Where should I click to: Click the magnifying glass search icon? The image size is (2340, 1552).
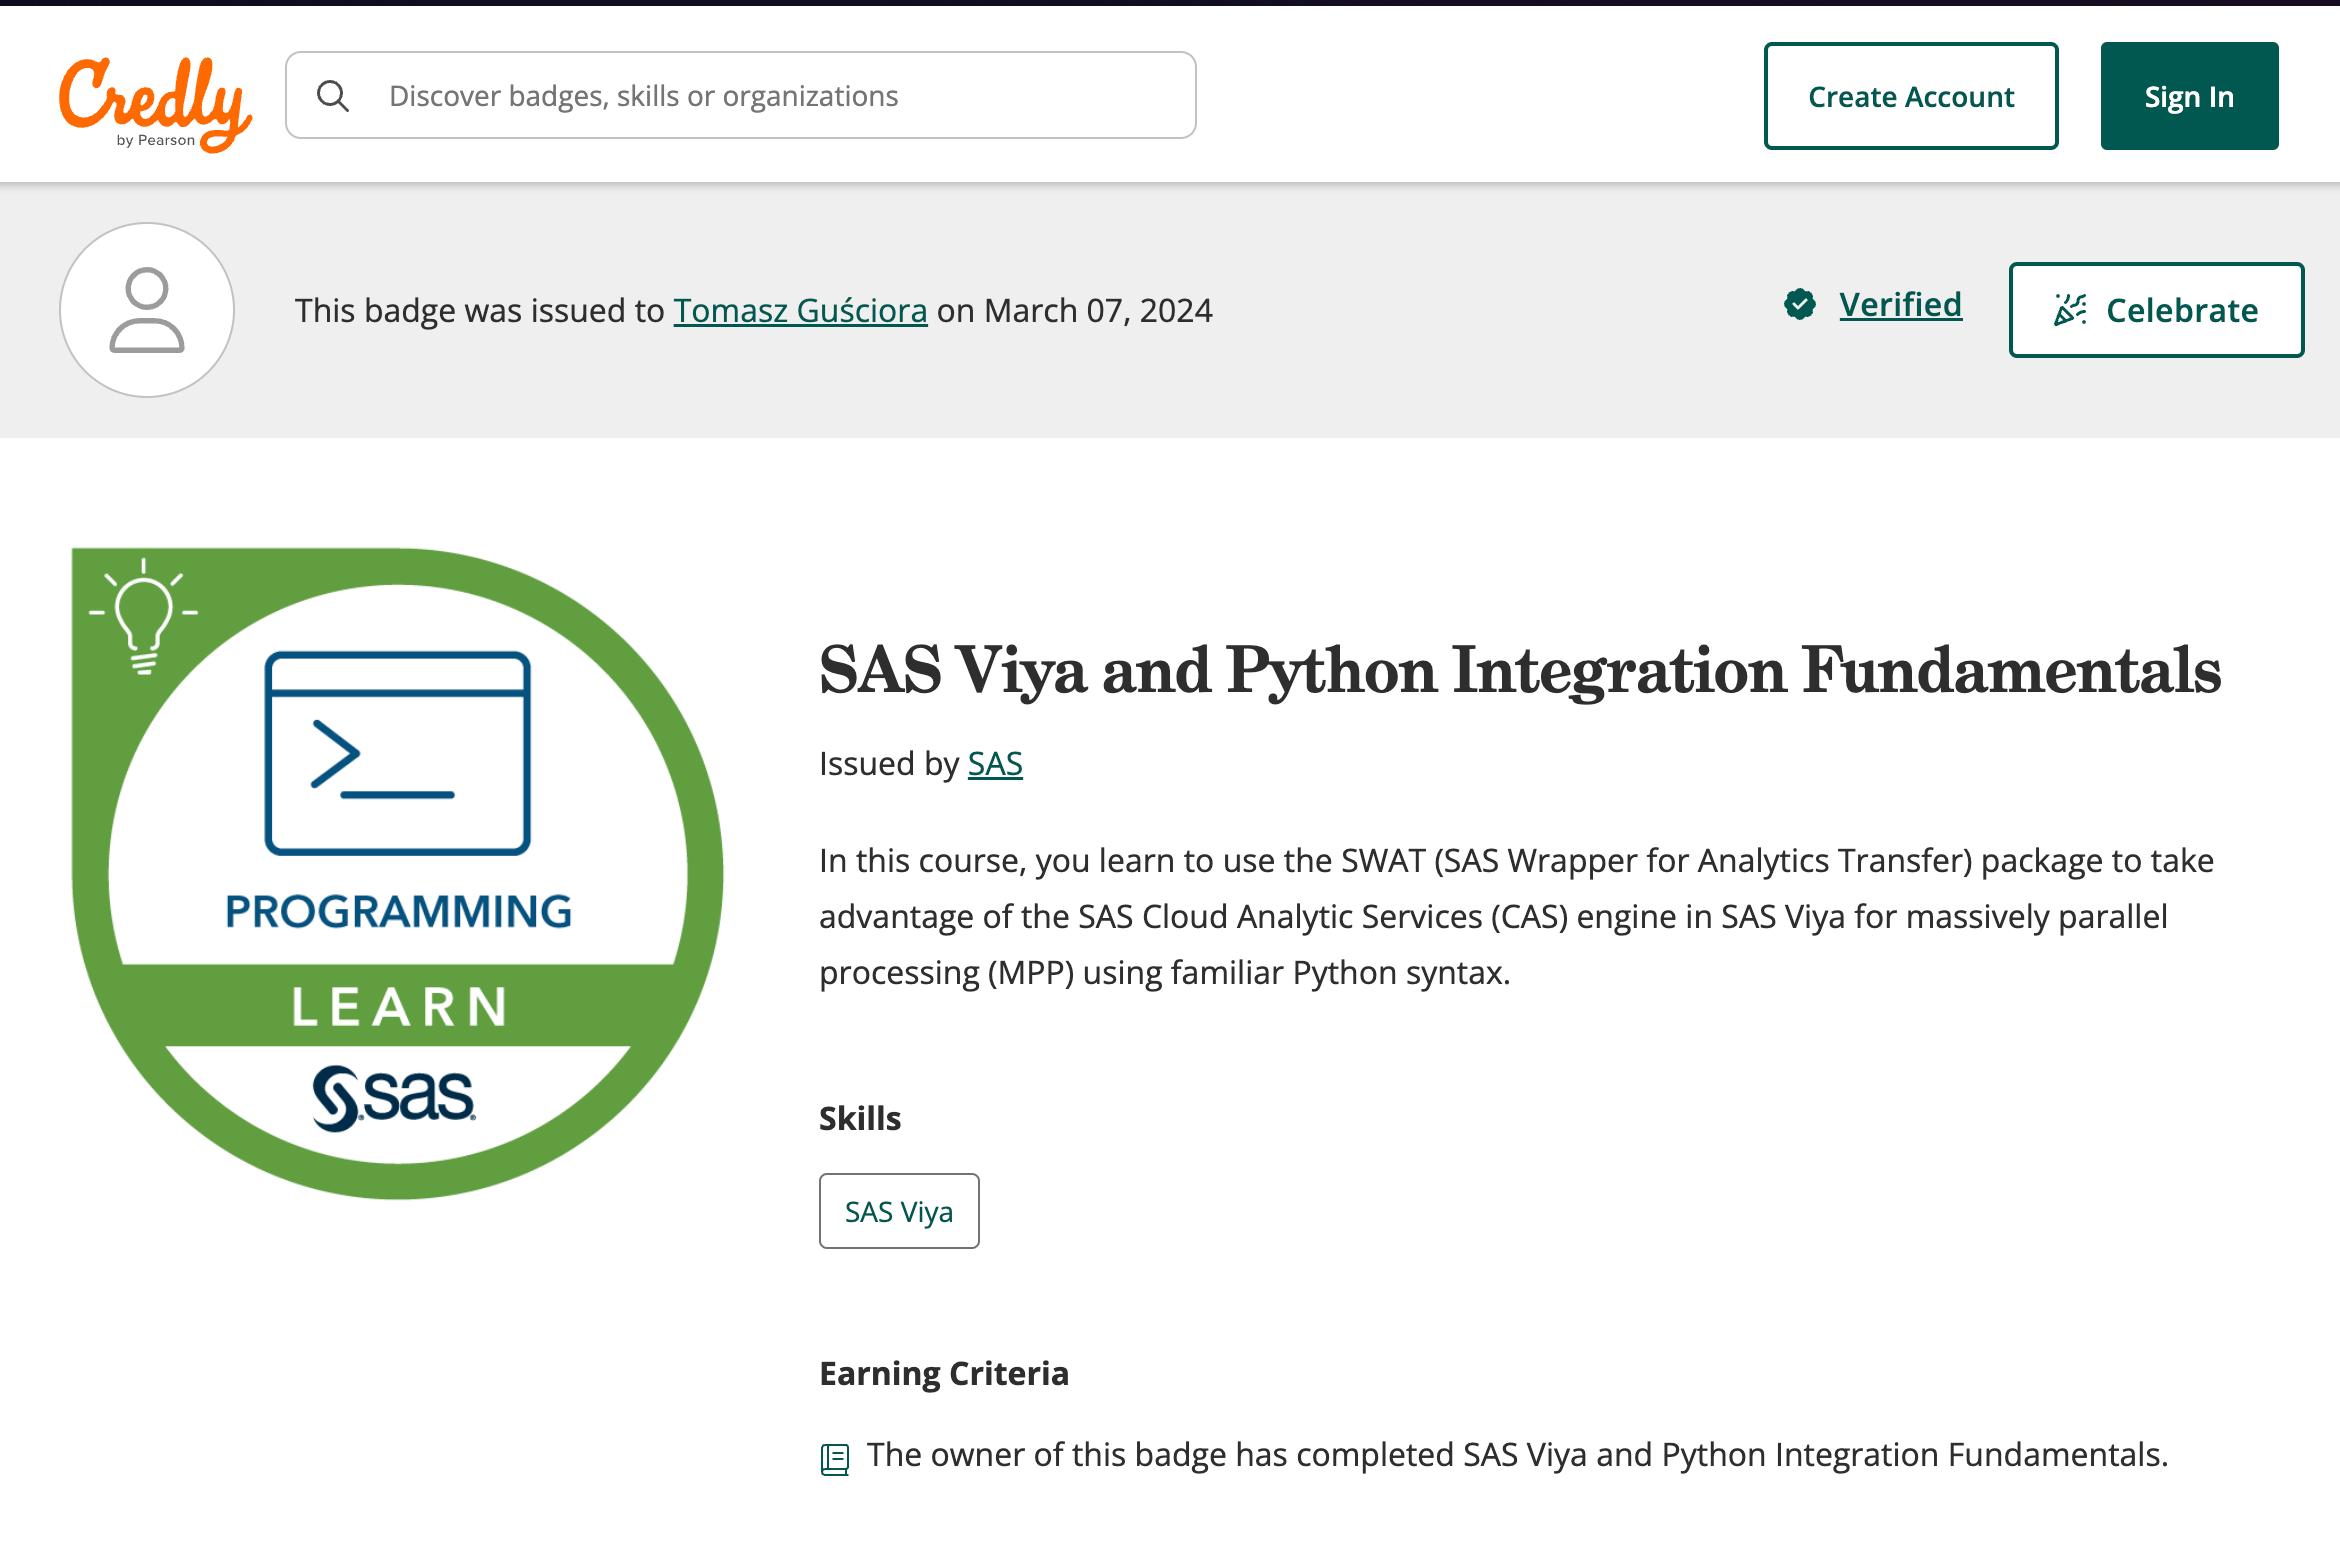(334, 95)
